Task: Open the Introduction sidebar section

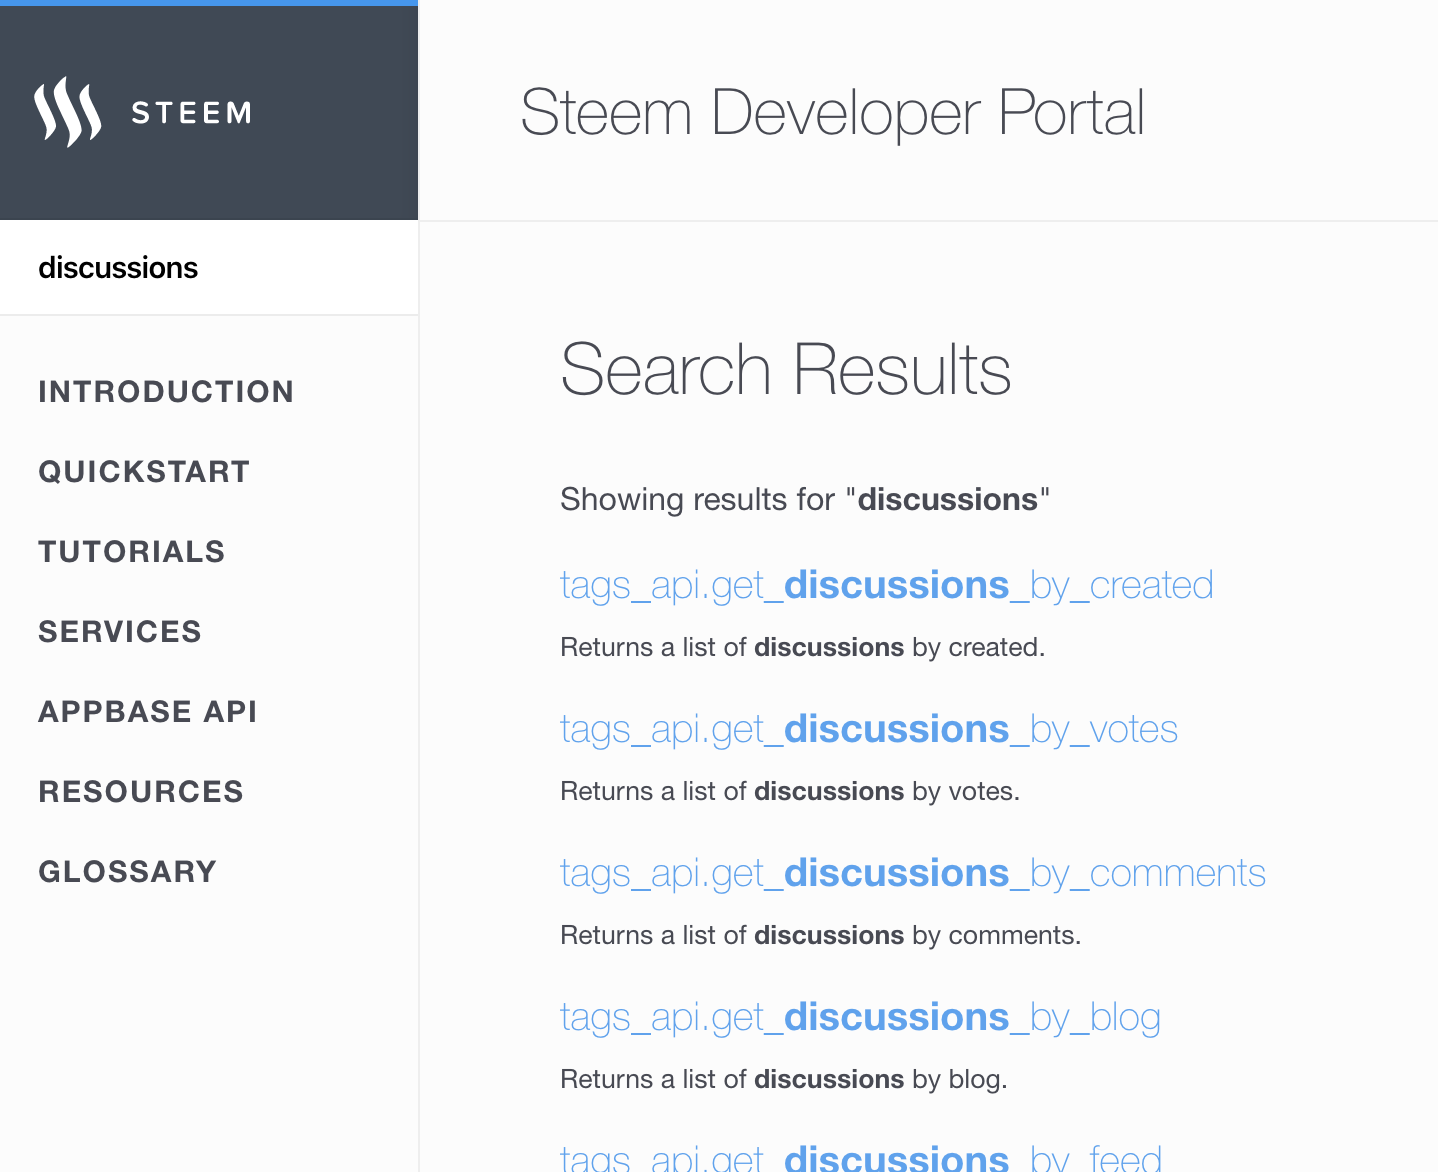Action: pyautogui.click(x=166, y=392)
